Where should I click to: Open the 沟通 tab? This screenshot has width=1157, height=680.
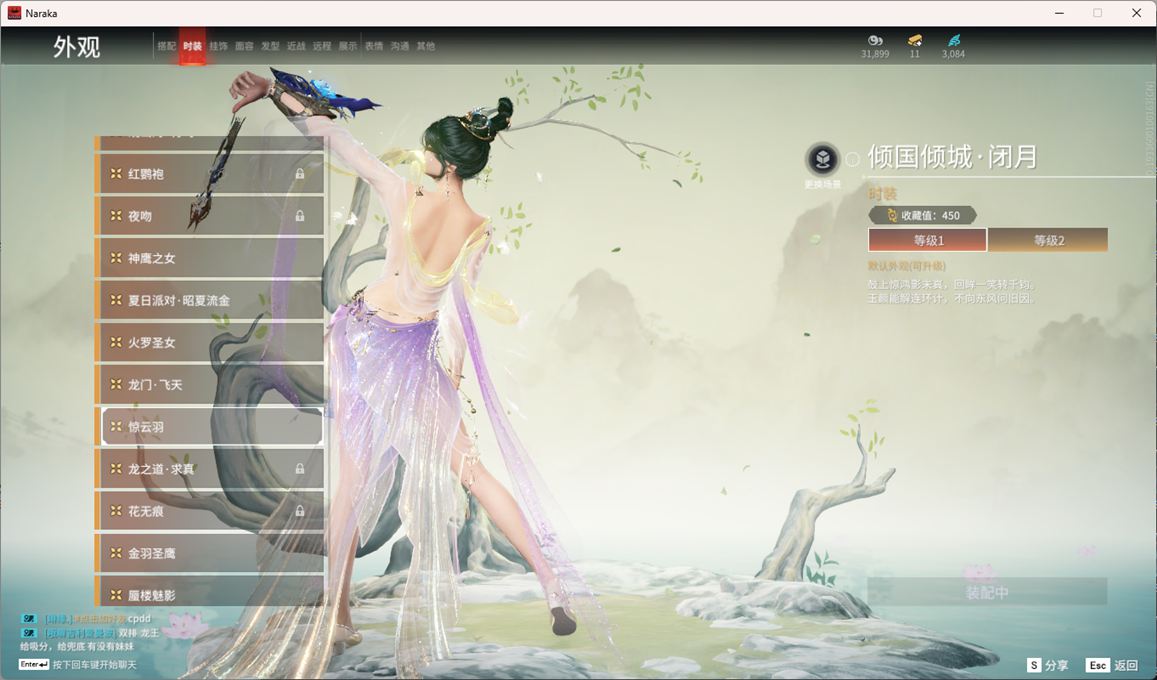coord(400,46)
